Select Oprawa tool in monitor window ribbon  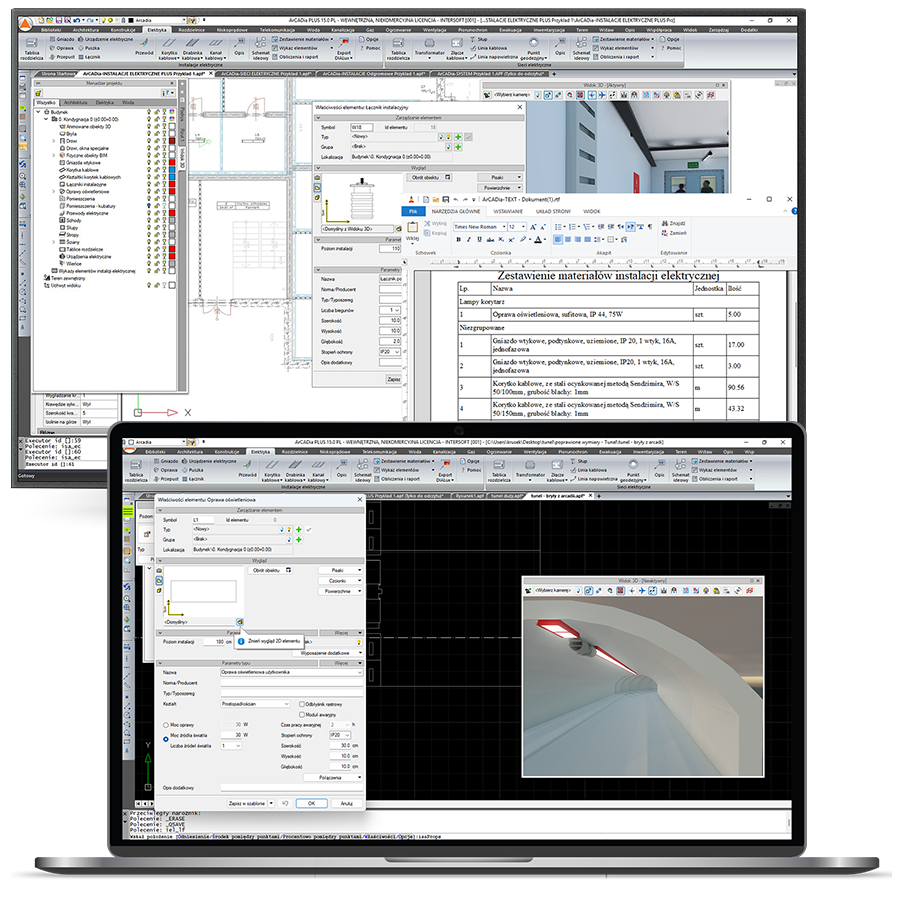point(61,48)
